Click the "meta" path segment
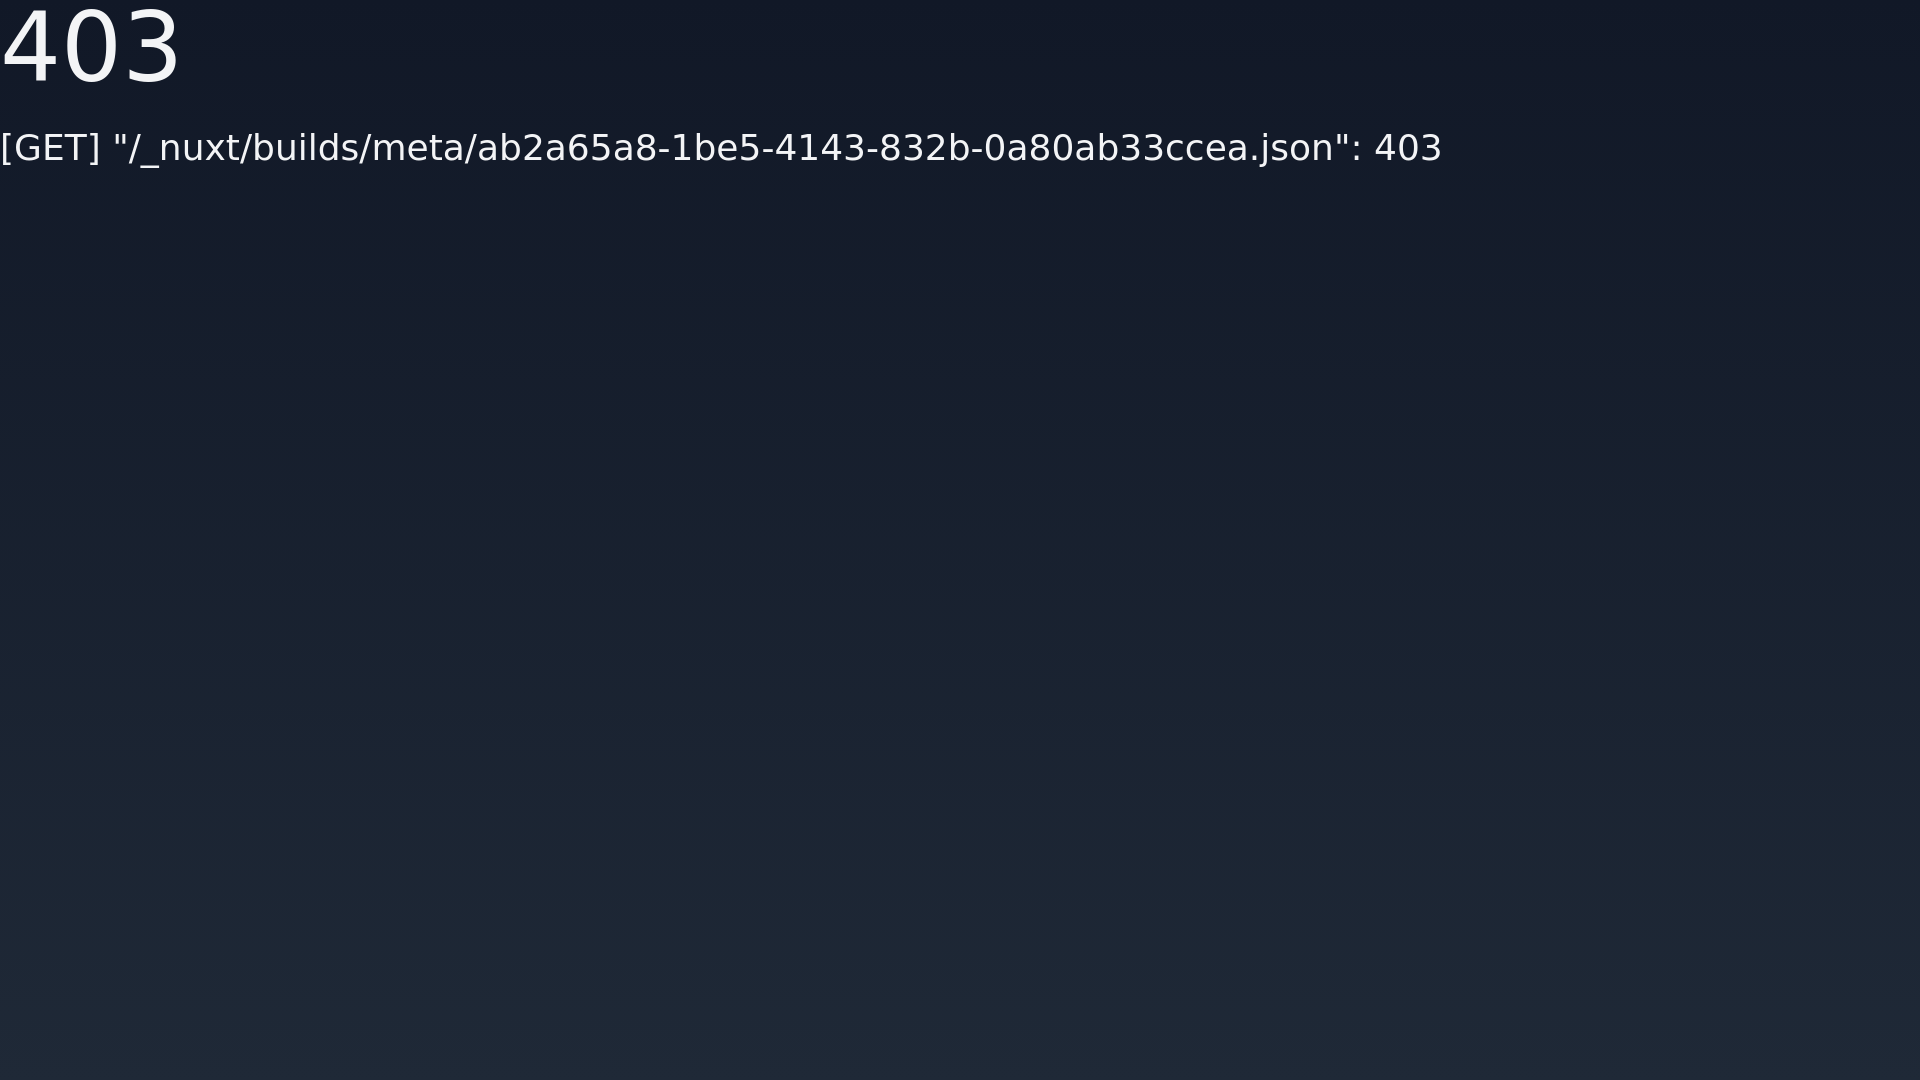Screen dimensions: 1920x1080 coord(419,148)
